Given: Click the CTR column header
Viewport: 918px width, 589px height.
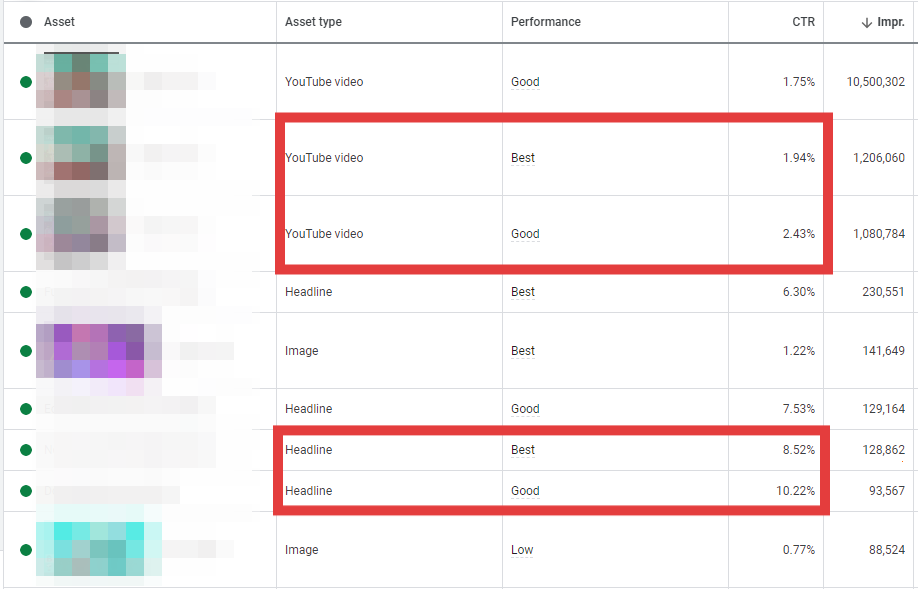Looking at the screenshot, I should coord(803,22).
